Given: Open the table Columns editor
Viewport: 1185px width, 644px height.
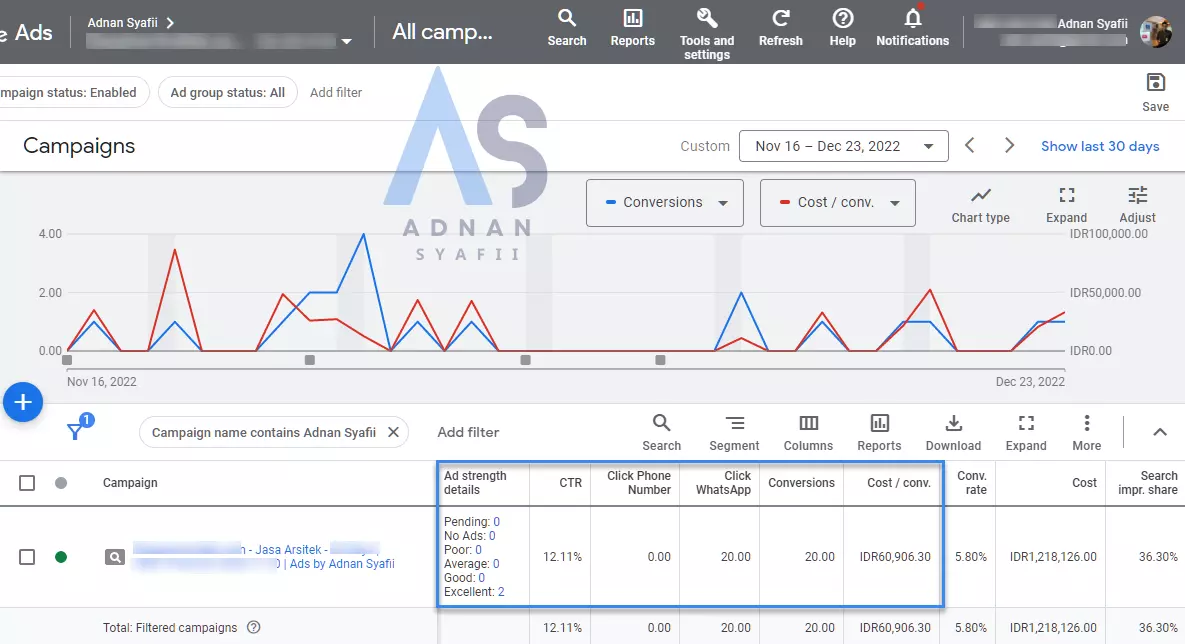Looking at the screenshot, I should 808,432.
